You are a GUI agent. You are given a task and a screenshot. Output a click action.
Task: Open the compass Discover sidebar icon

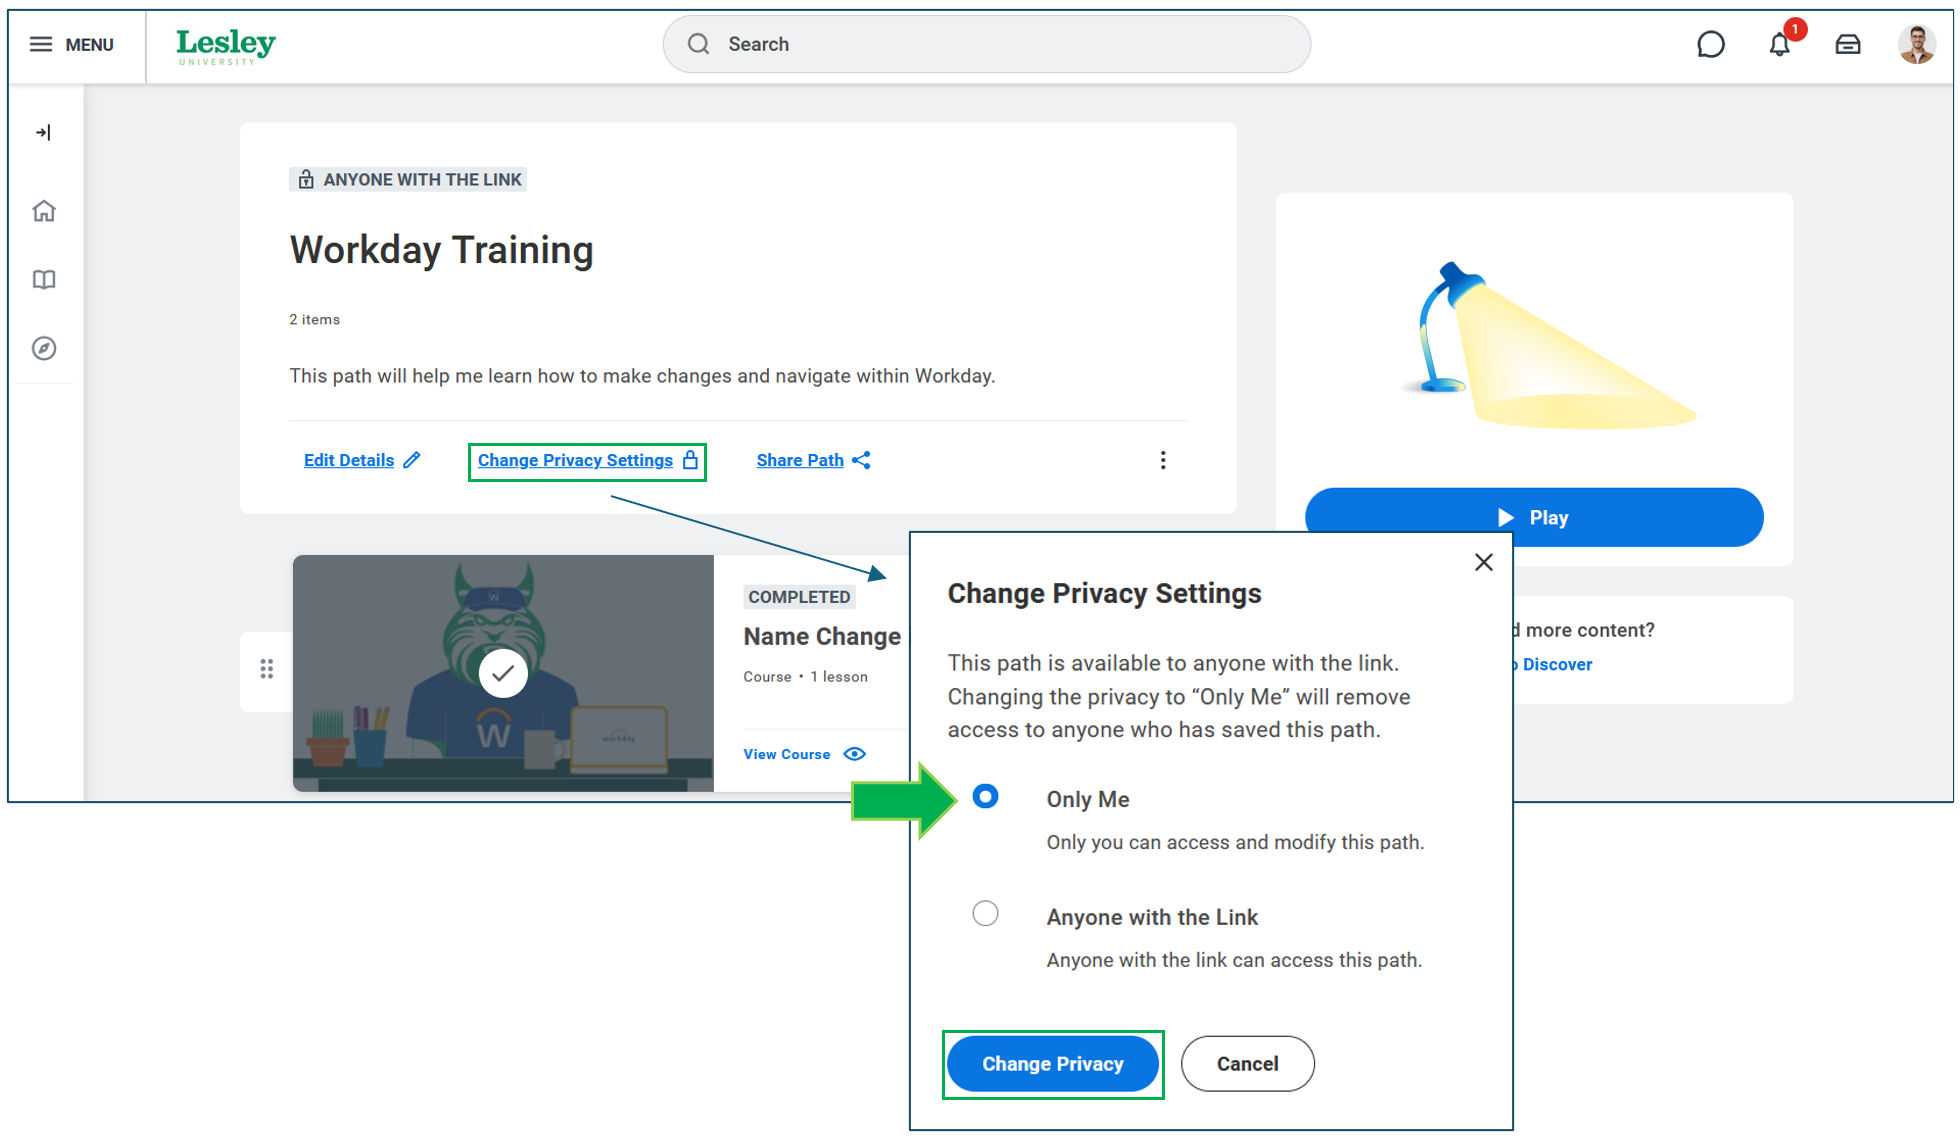[x=43, y=348]
